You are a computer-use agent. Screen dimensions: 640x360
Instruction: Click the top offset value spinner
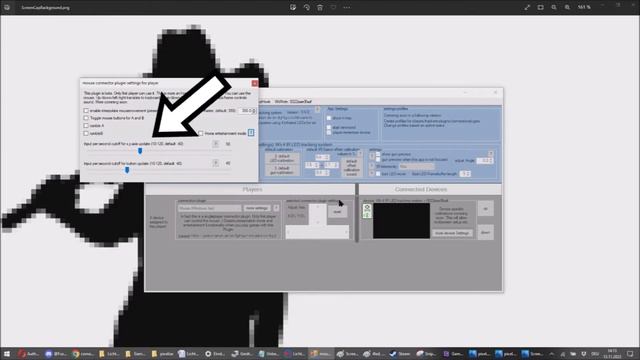(x=322, y=158)
